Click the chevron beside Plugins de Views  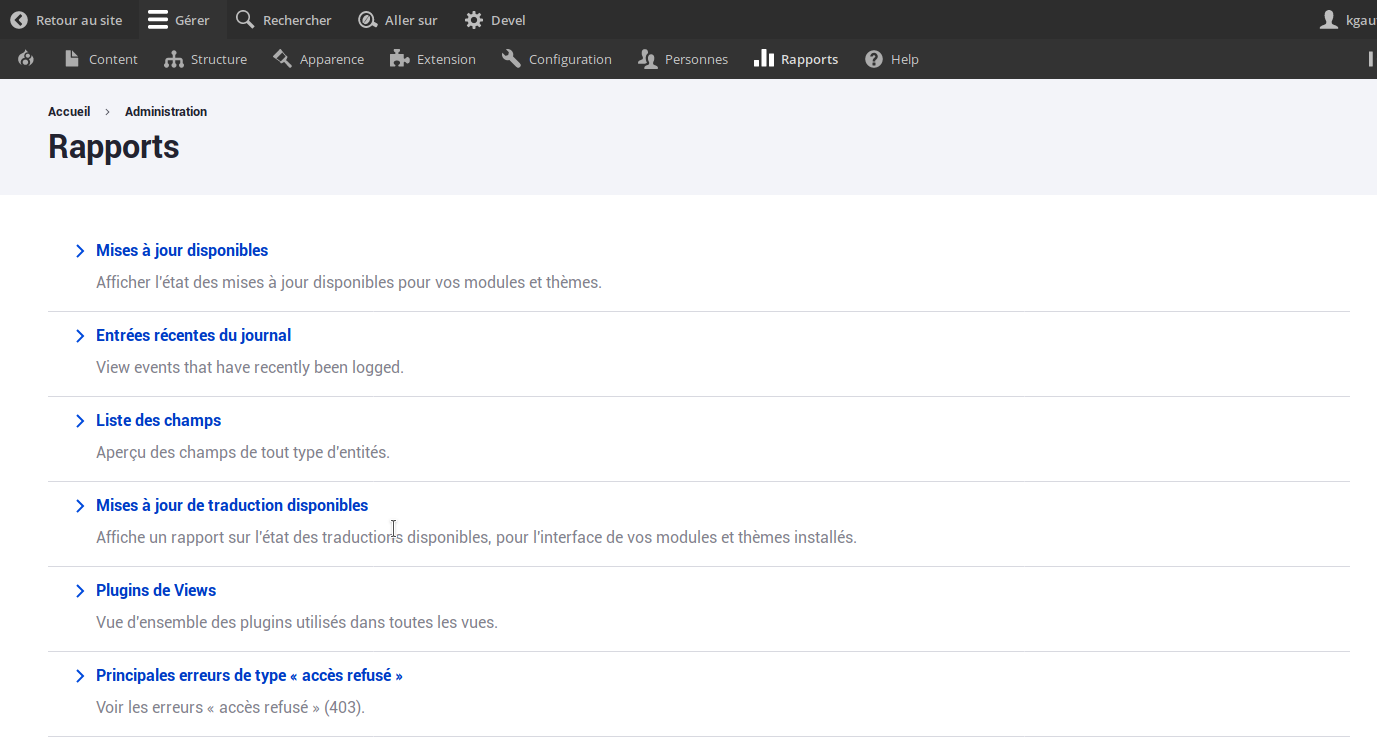coord(80,591)
